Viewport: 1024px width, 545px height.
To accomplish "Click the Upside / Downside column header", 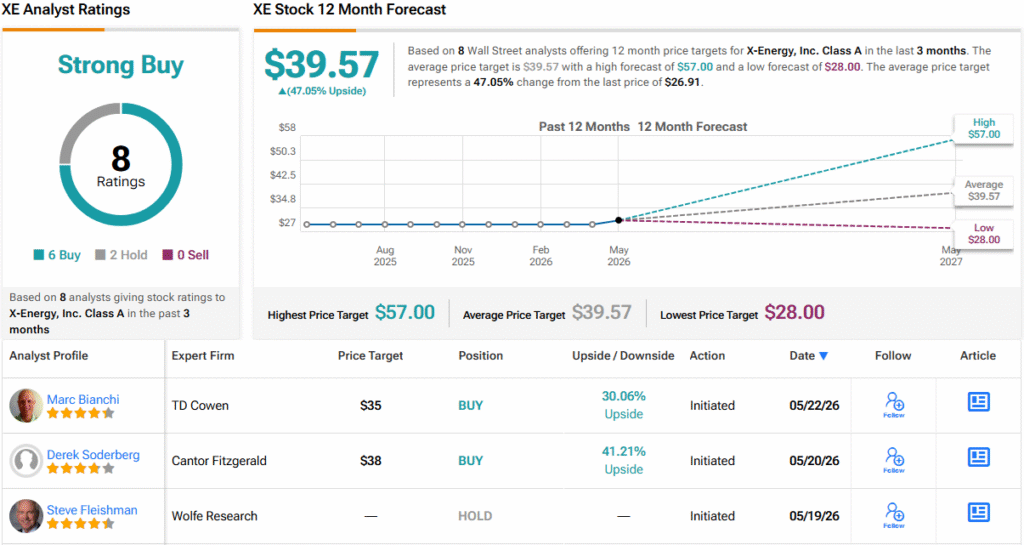I will click(x=623, y=356).
